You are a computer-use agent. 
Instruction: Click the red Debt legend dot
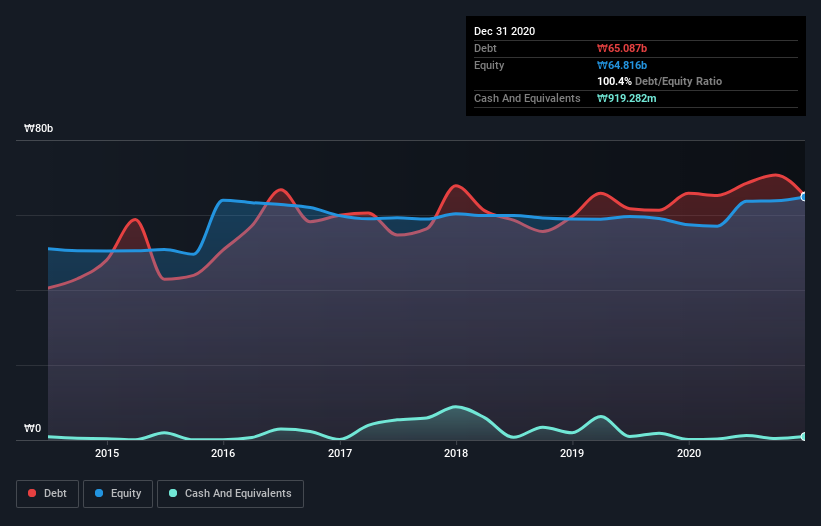[32, 493]
